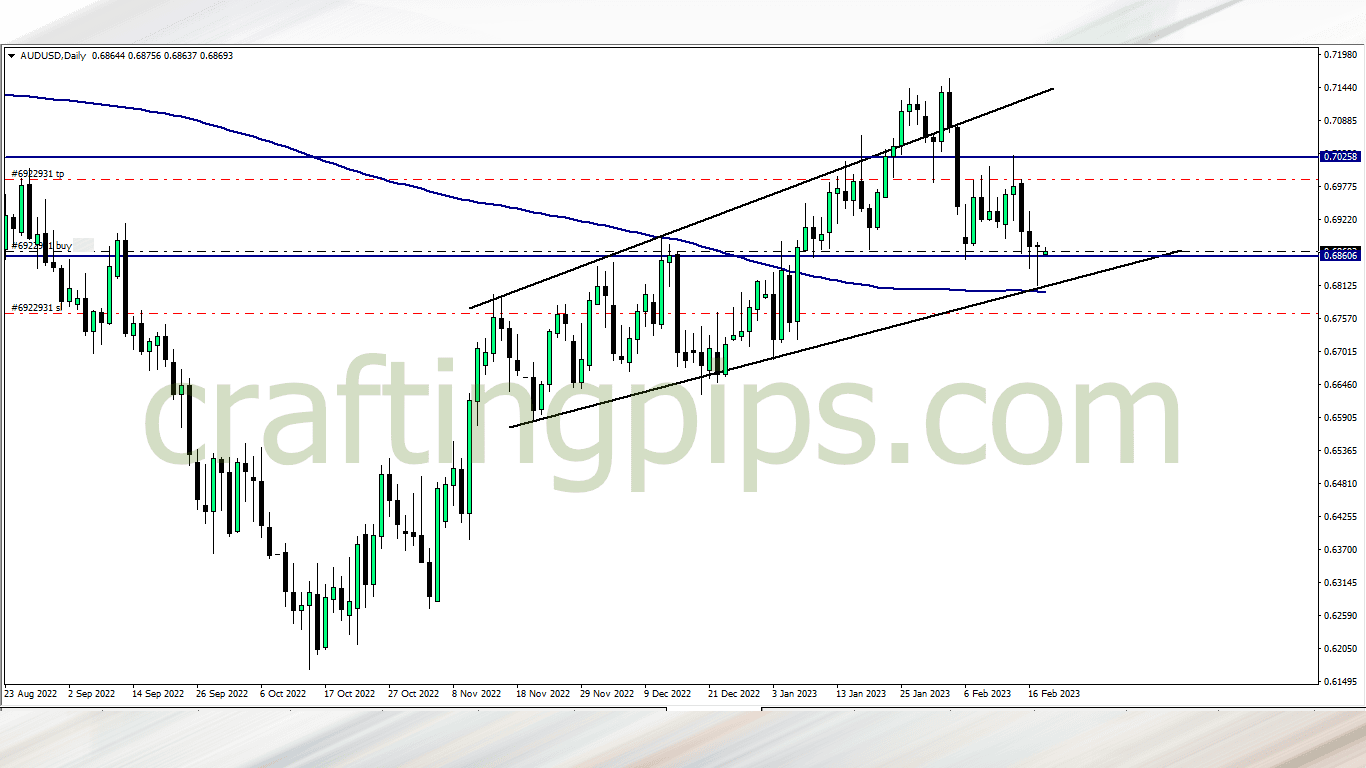Click 0.66460 on the price scale

(x=1340, y=384)
